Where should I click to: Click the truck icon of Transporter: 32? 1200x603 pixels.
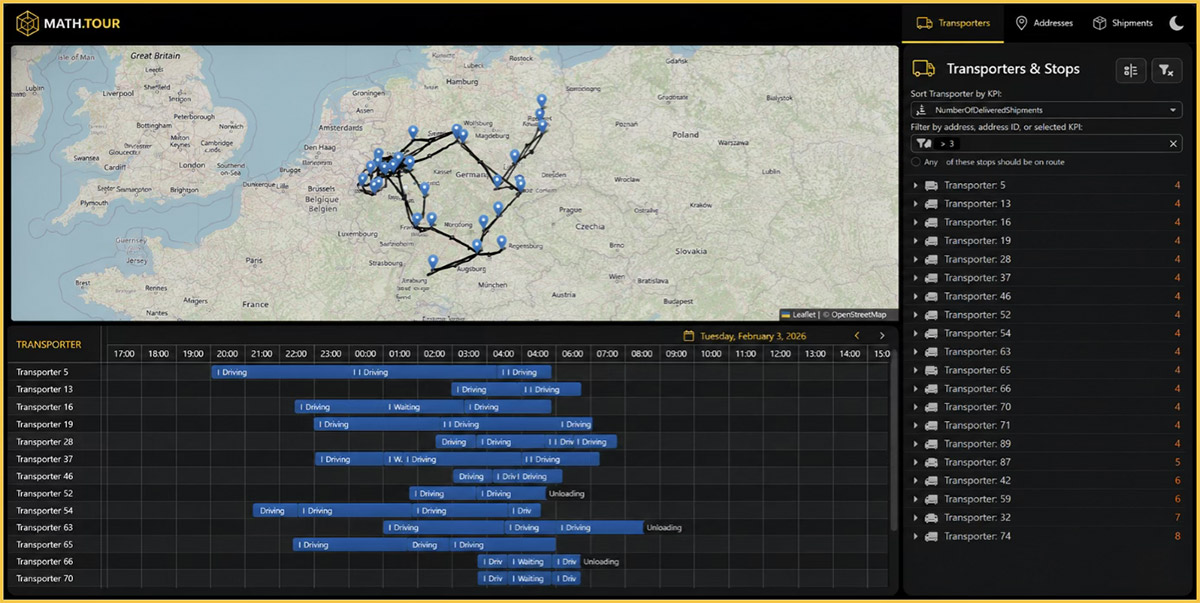[x=931, y=518]
